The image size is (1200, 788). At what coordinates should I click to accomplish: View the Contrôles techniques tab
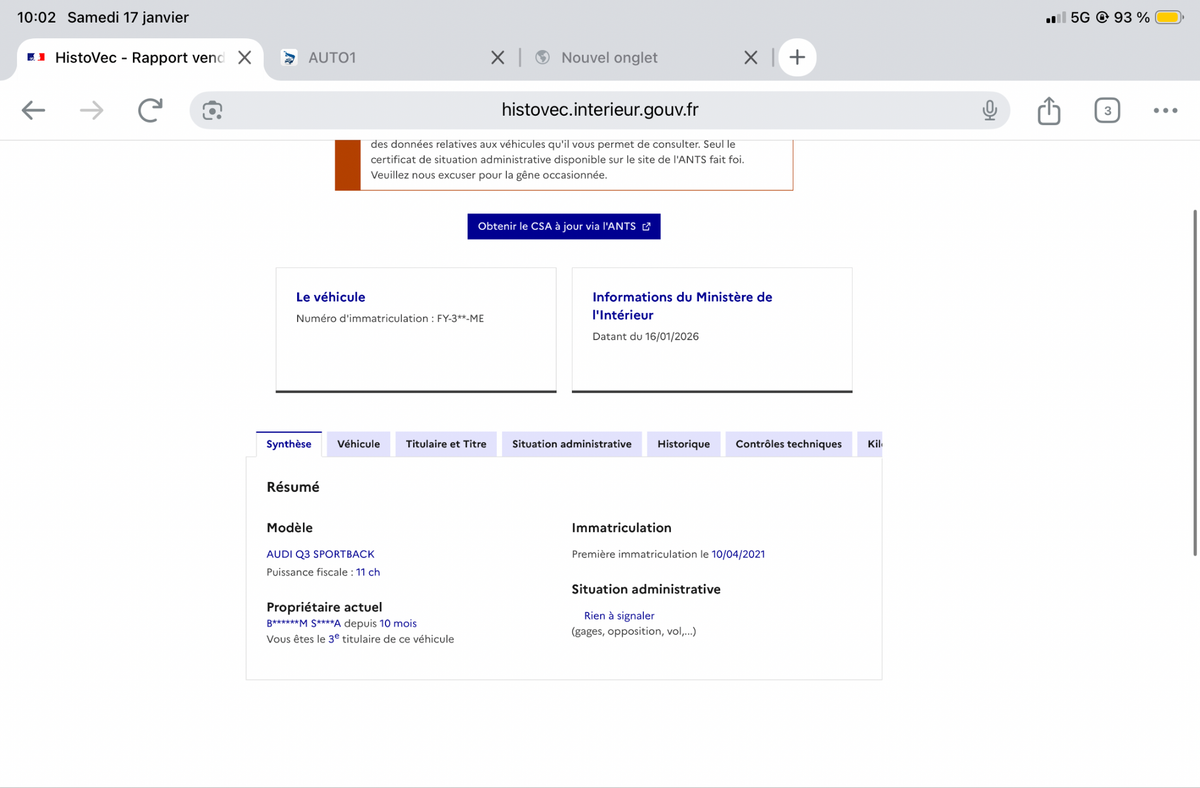788,444
